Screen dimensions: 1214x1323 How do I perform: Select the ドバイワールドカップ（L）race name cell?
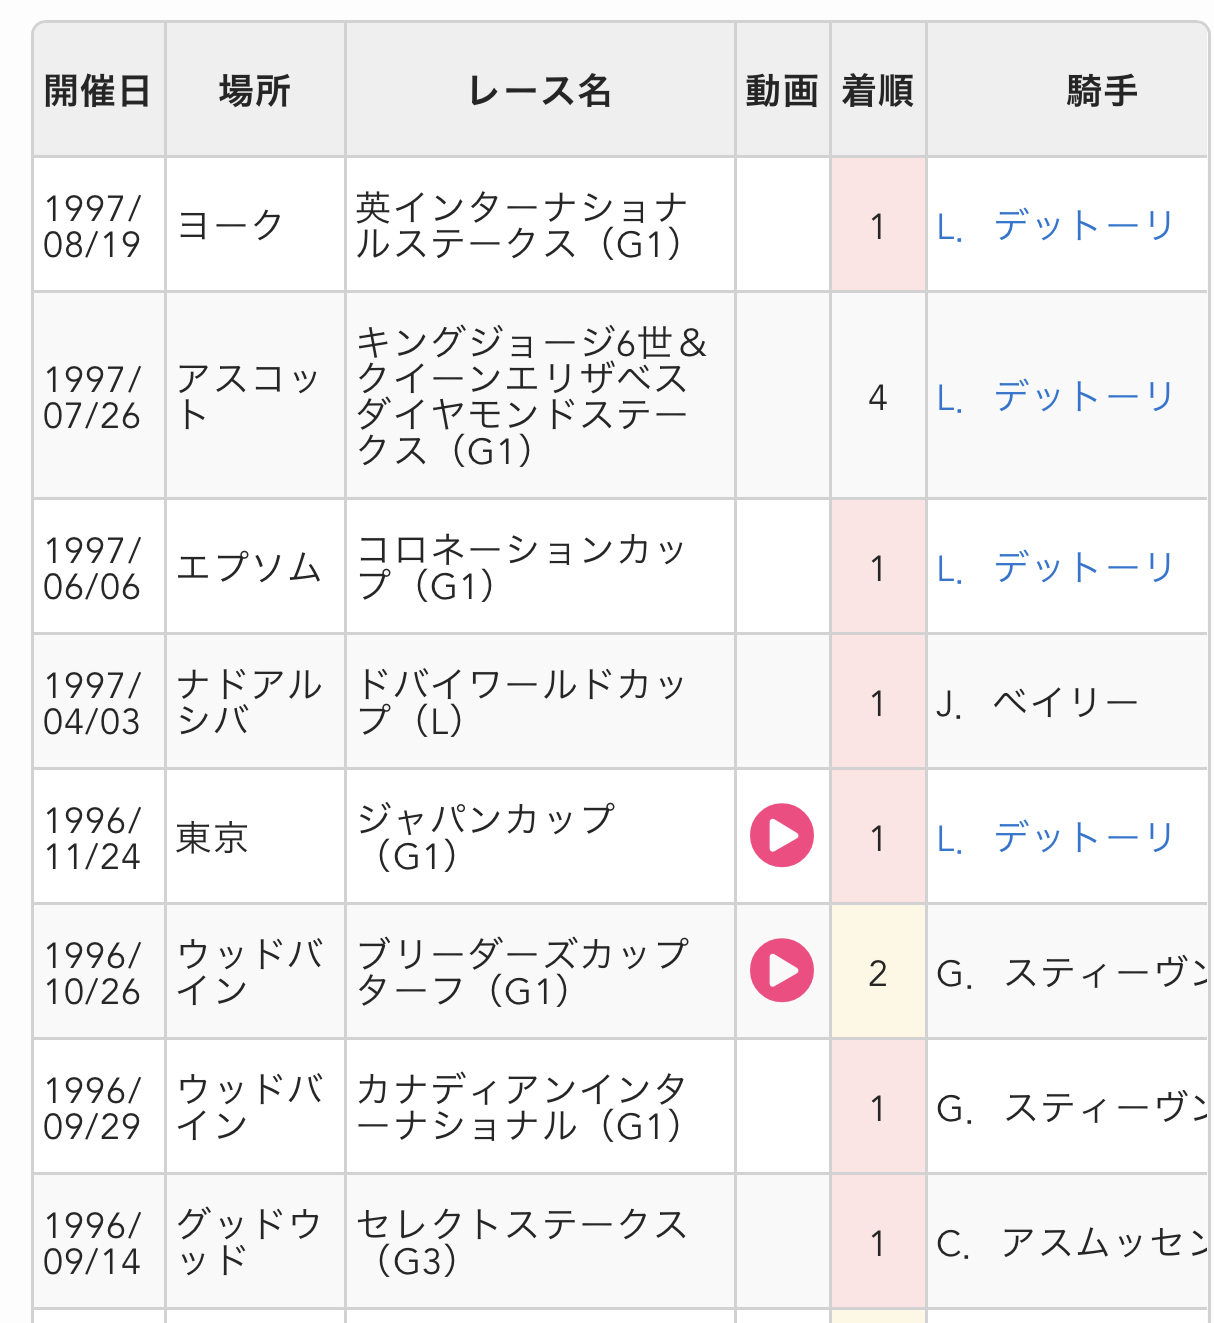click(521, 702)
